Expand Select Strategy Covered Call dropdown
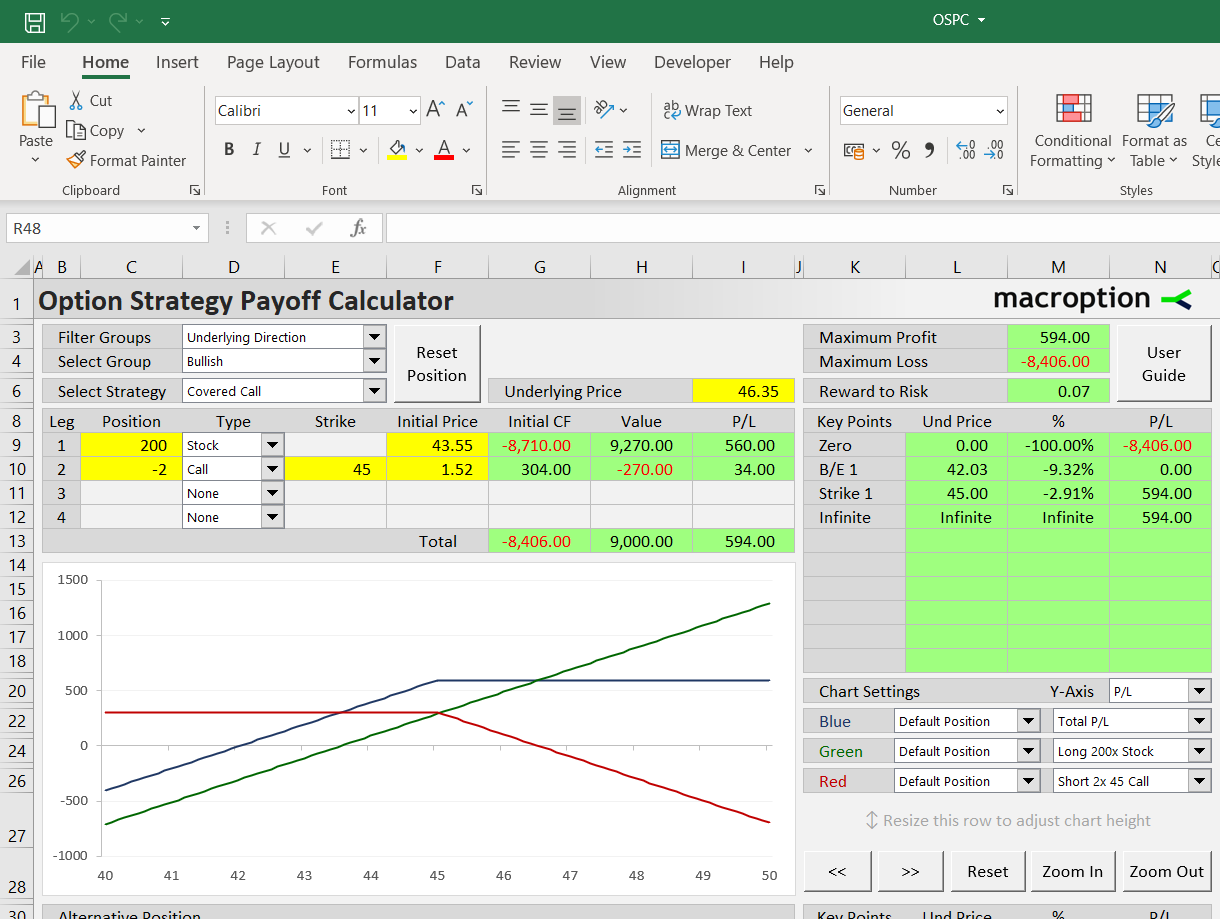Viewport: 1220px width, 919px height. pyautogui.click(x=375, y=391)
